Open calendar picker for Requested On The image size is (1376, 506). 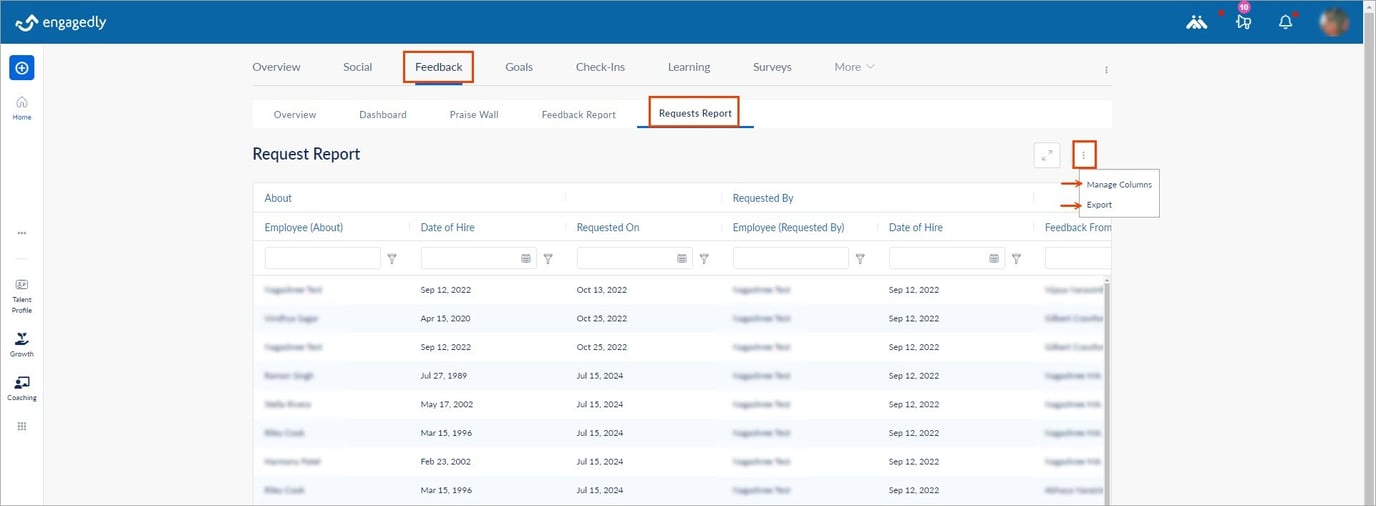[x=682, y=258]
